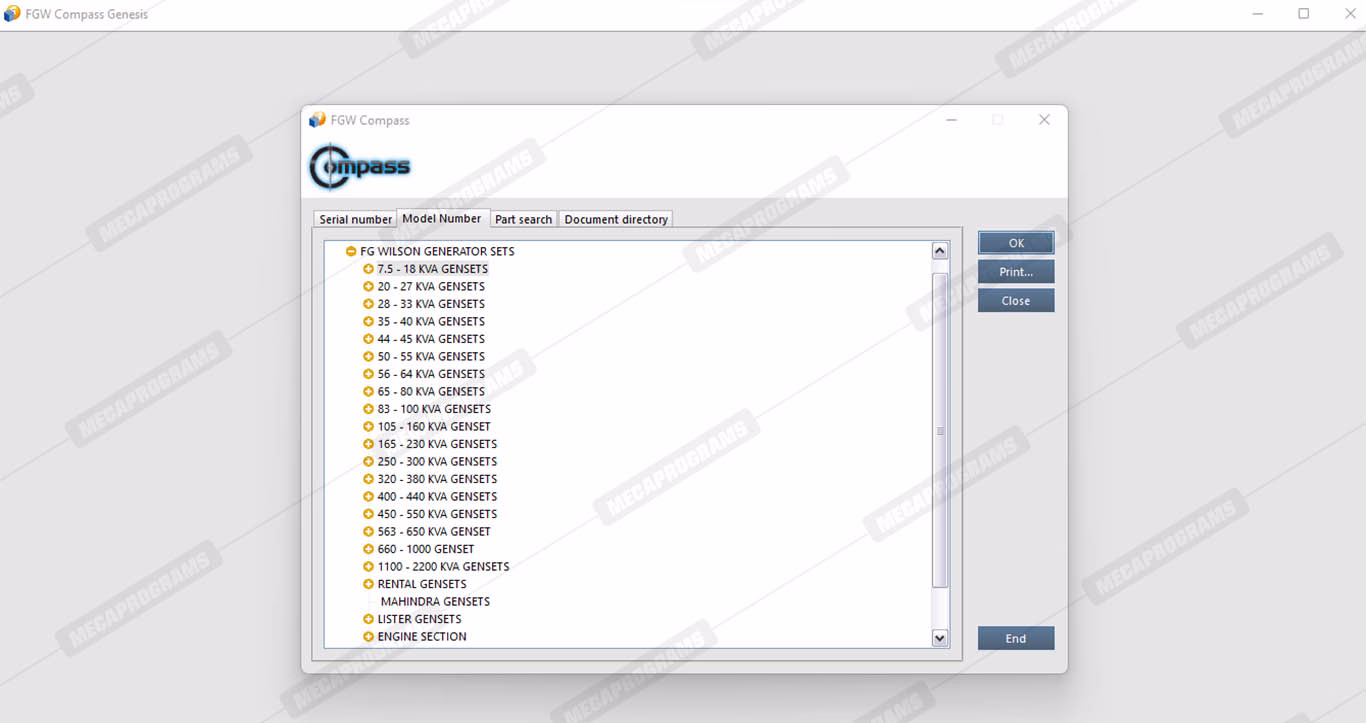Select ENGINE SECTION label

tap(422, 637)
